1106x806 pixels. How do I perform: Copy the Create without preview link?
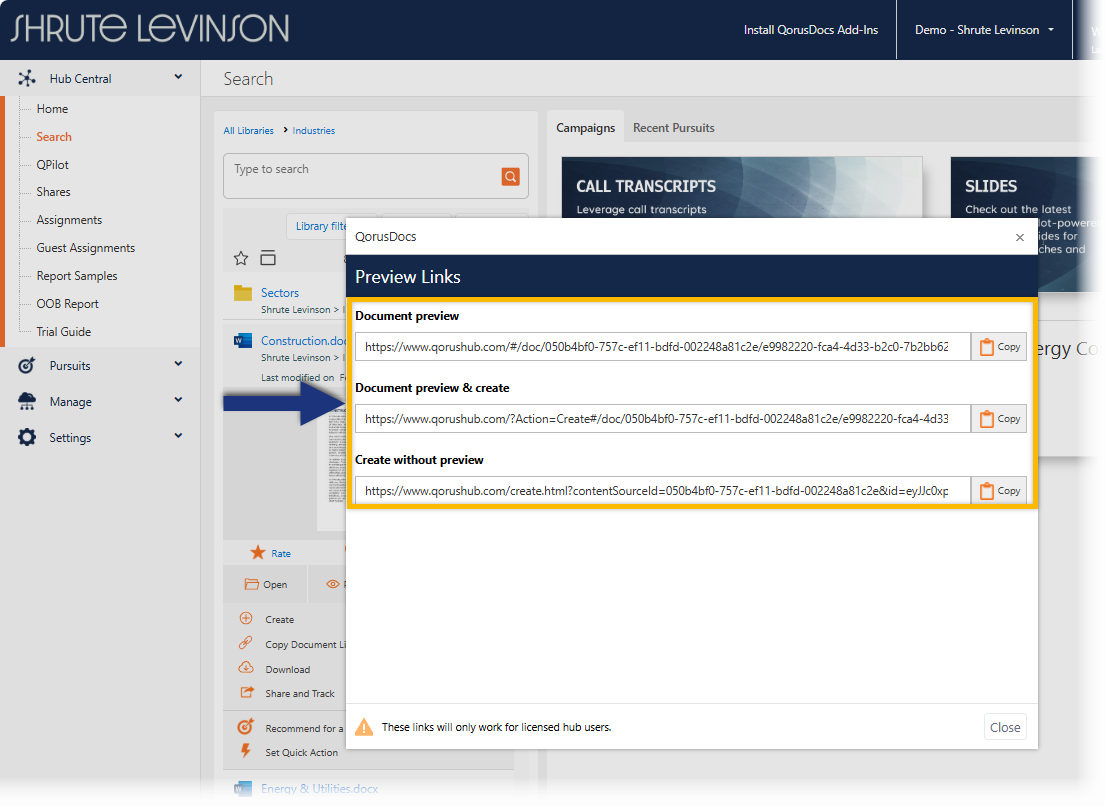coord(999,491)
